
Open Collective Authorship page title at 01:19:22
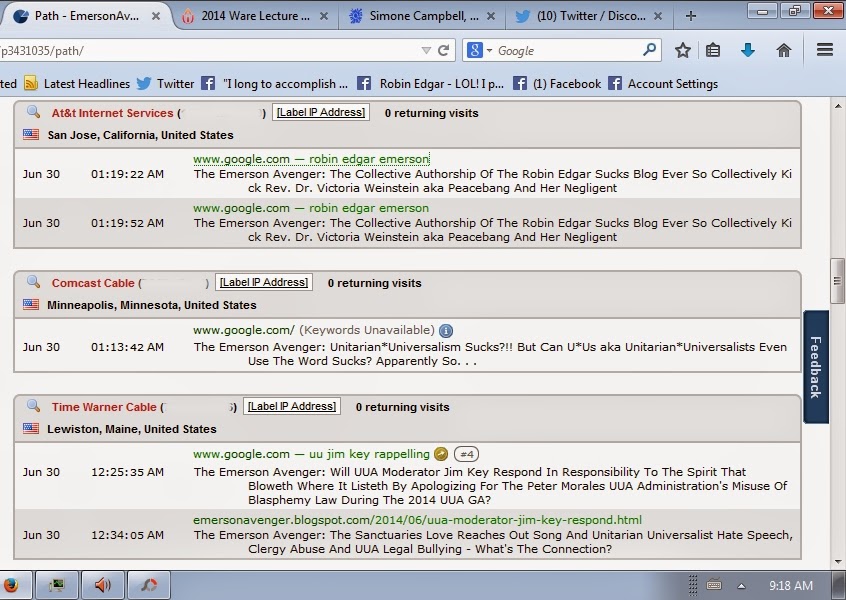(493, 181)
